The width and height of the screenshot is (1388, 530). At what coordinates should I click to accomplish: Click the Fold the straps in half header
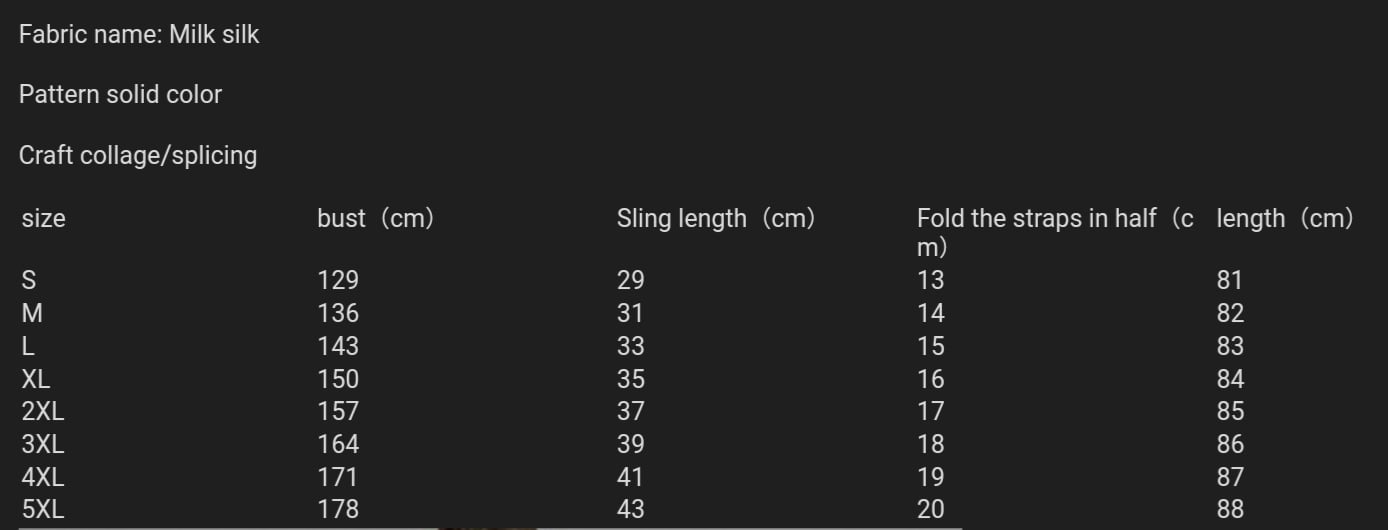pyautogui.click(x=1055, y=232)
